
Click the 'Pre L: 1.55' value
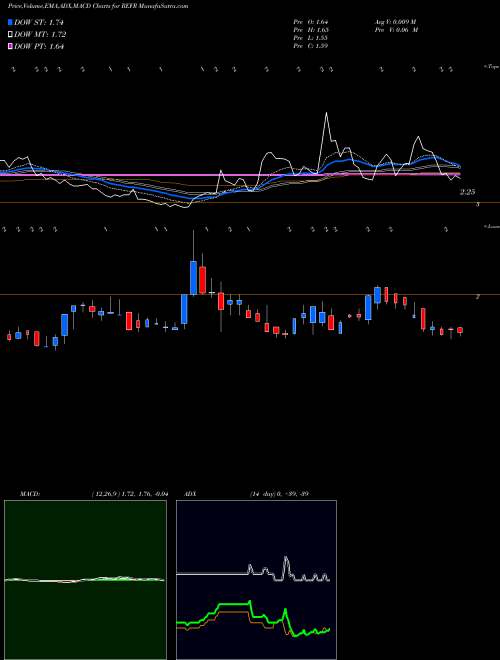click(311, 38)
